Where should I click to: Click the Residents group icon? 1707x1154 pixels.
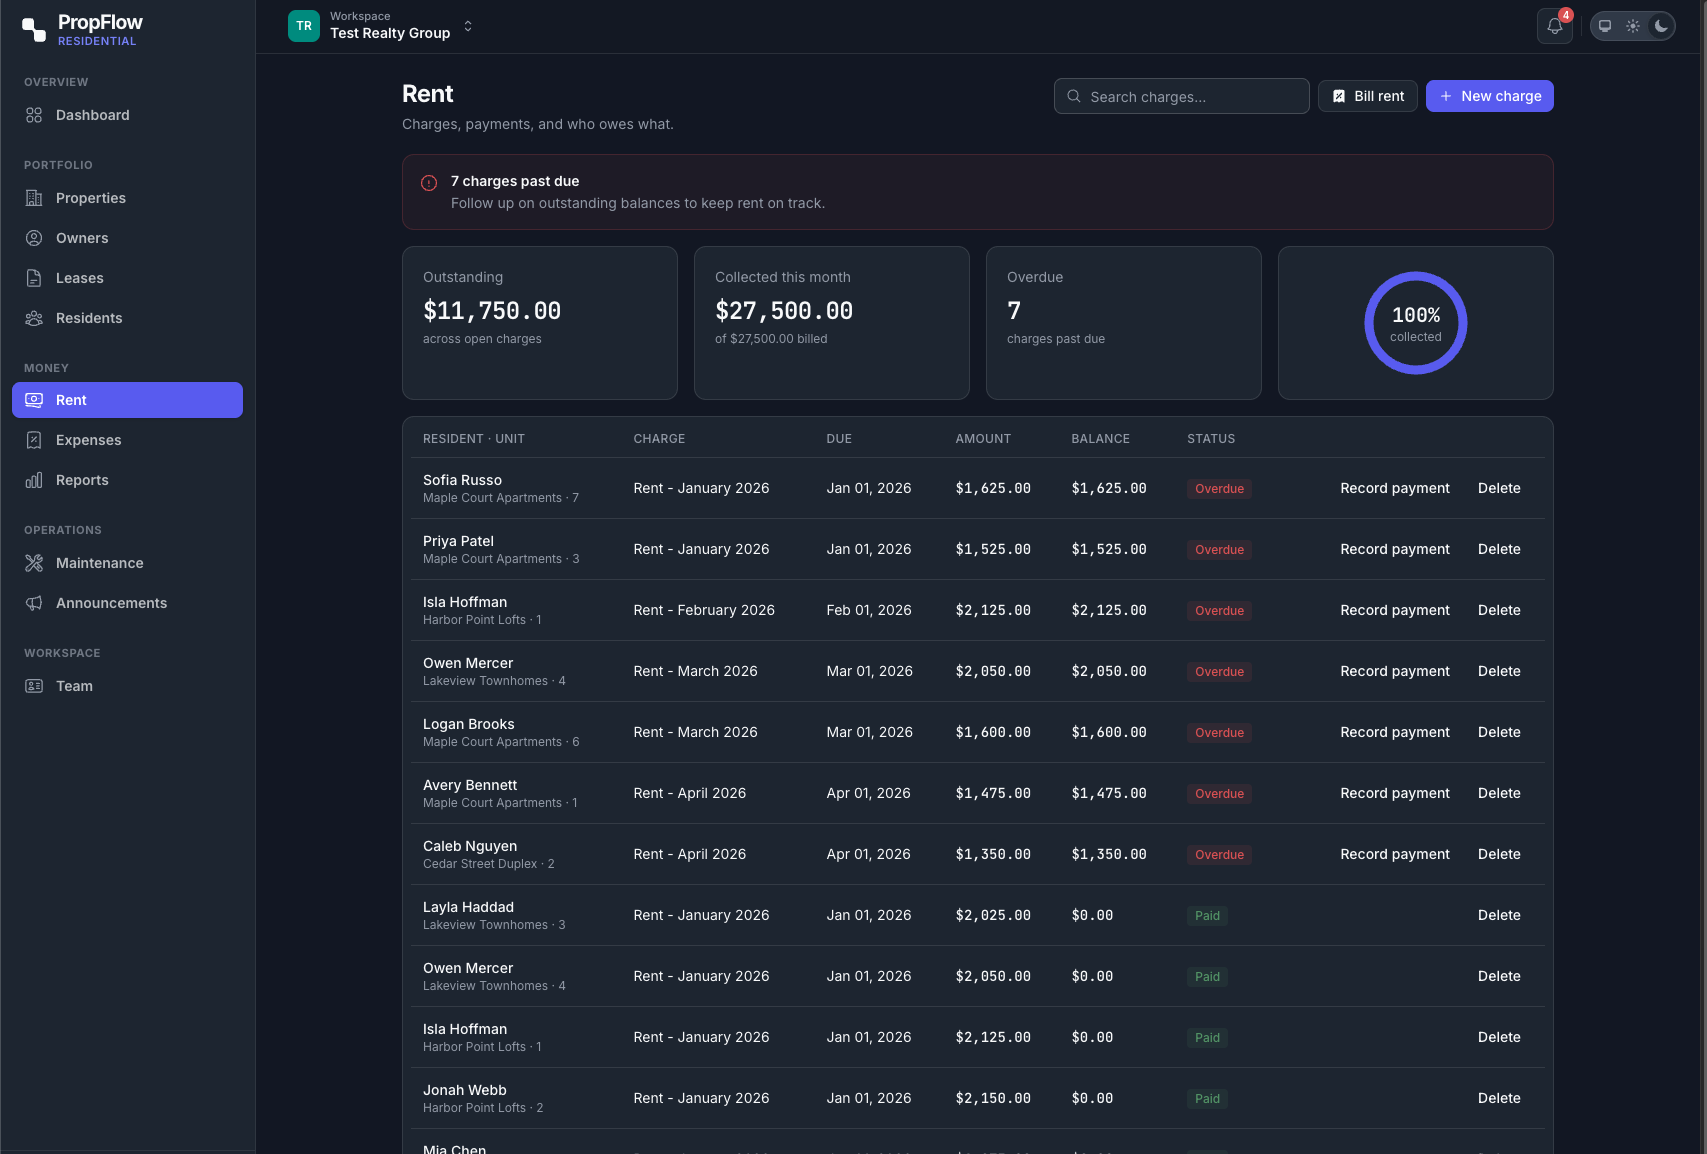[34, 318]
